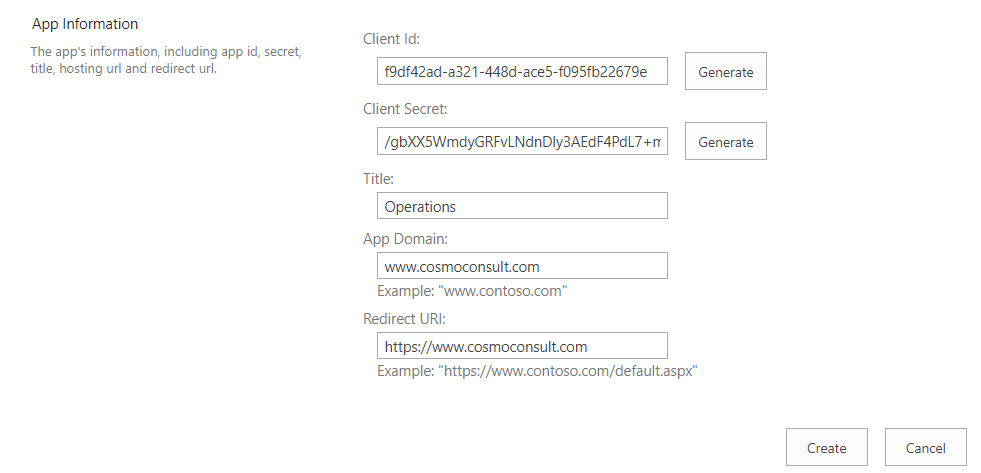Focus the Client Secret input field
Screen dimensions: 981x473
522,142
